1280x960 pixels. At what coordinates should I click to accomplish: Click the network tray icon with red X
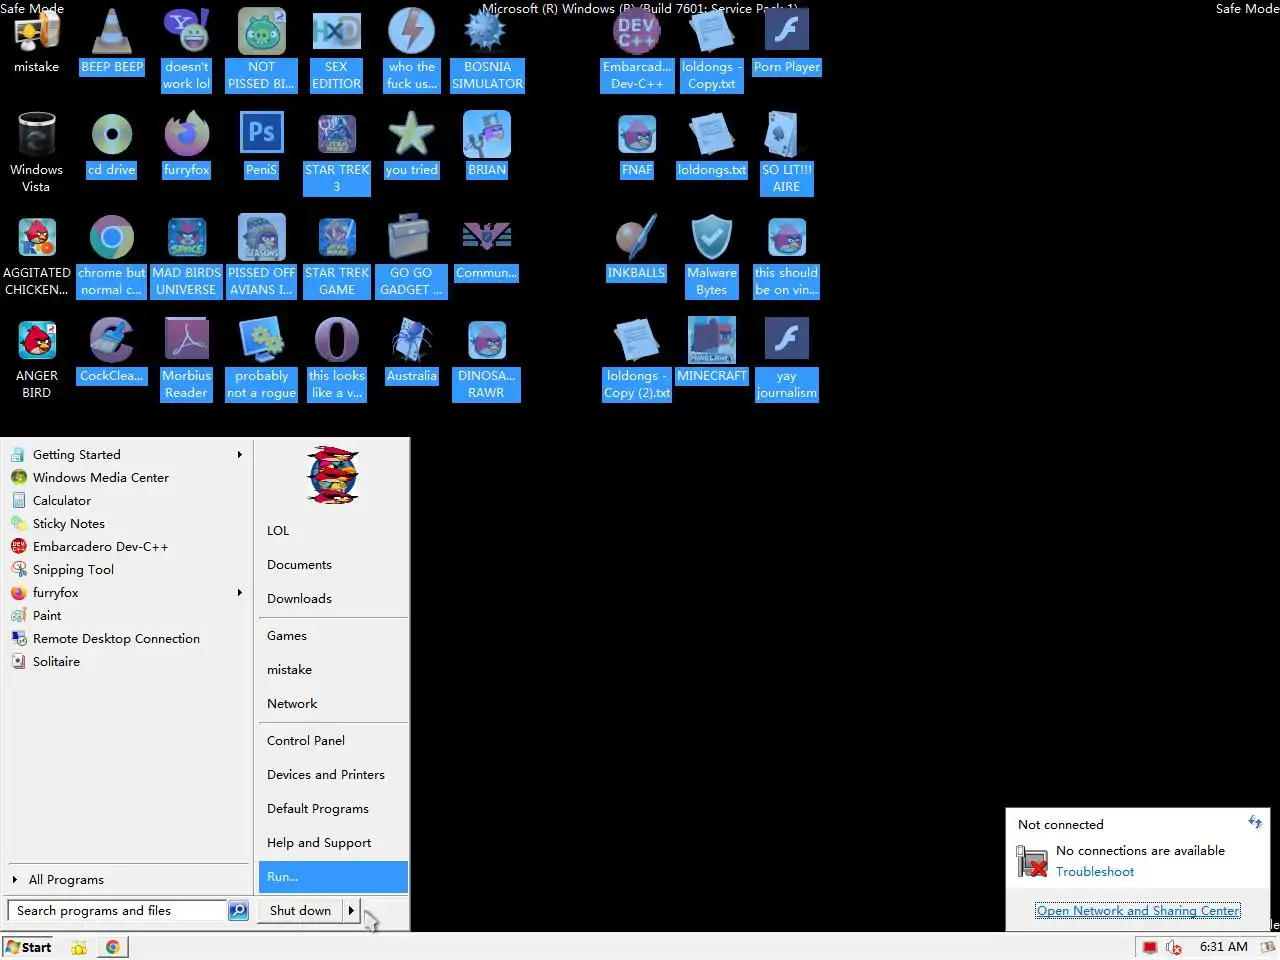[x=1174, y=947]
